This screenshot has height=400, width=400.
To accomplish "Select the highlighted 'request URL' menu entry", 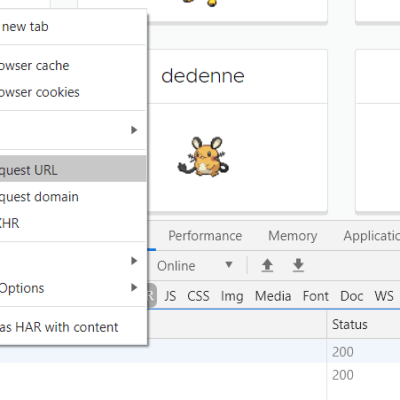I will pos(73,169).
